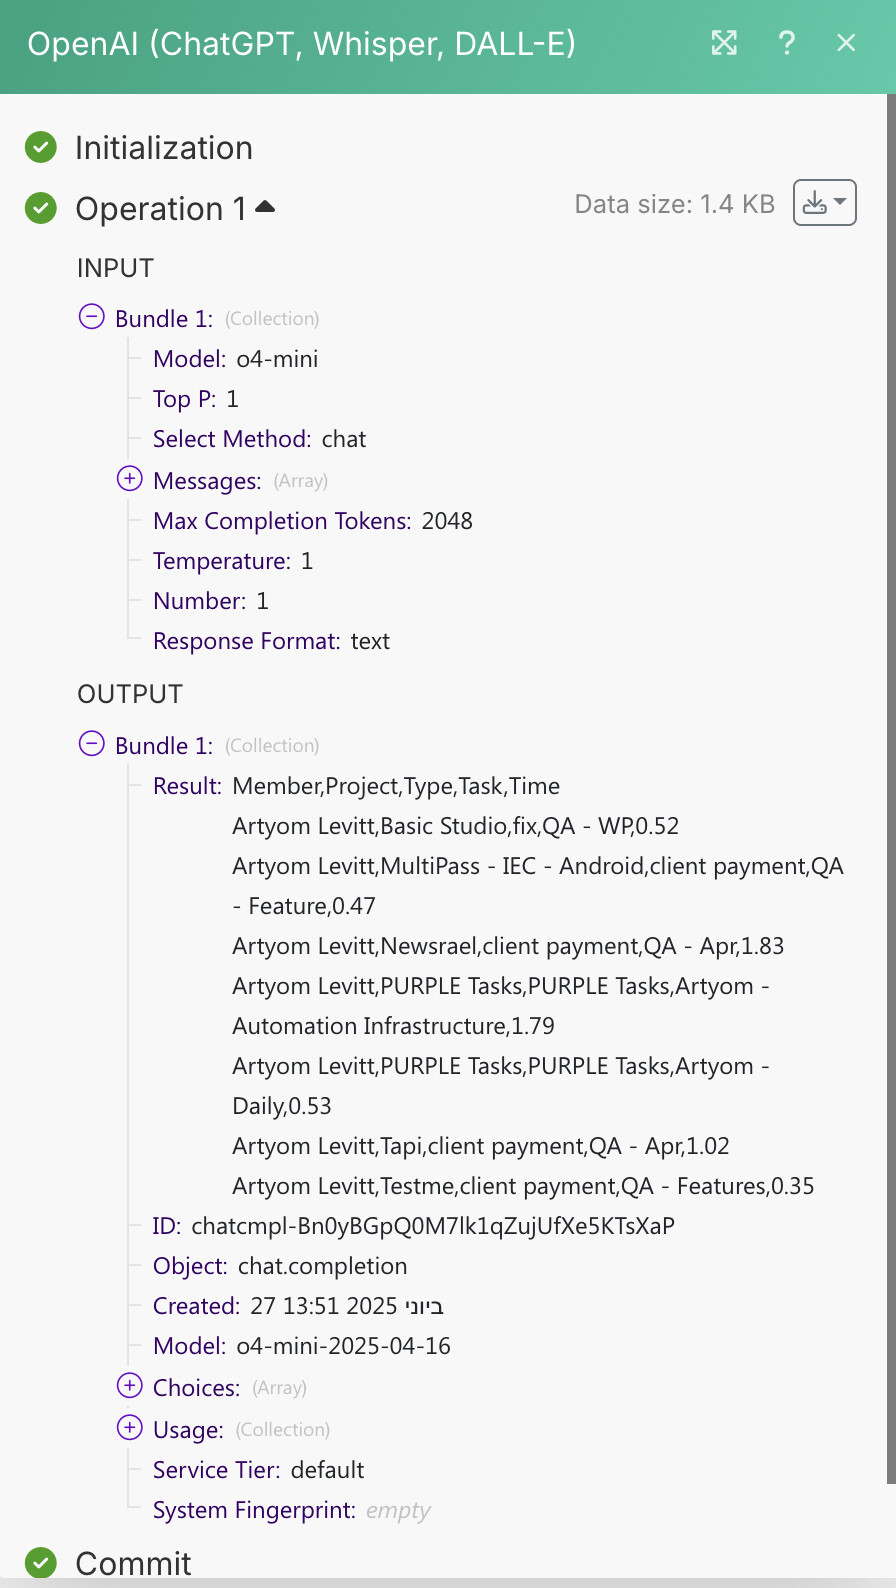Collapse Operation 1 with the caret arrow
Image resolution: width=896 pixels, height=1588 pixels.
point(265,207)
